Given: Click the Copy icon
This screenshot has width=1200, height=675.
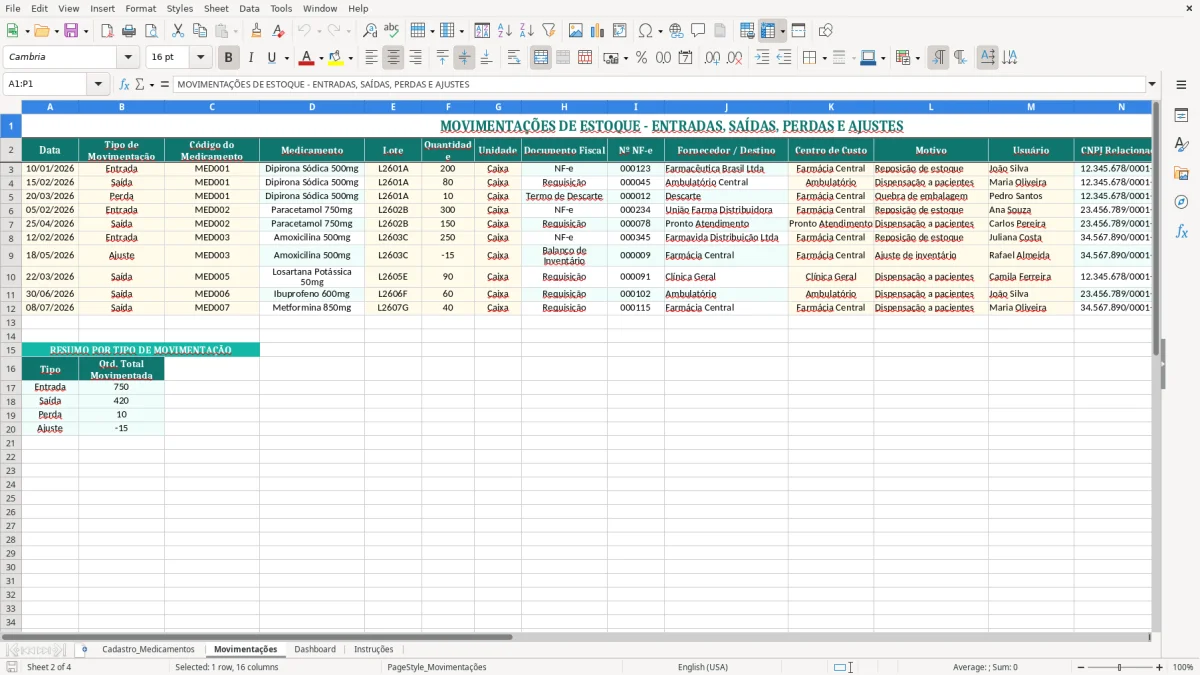Looking at the screenshot, I should [199, 31].
